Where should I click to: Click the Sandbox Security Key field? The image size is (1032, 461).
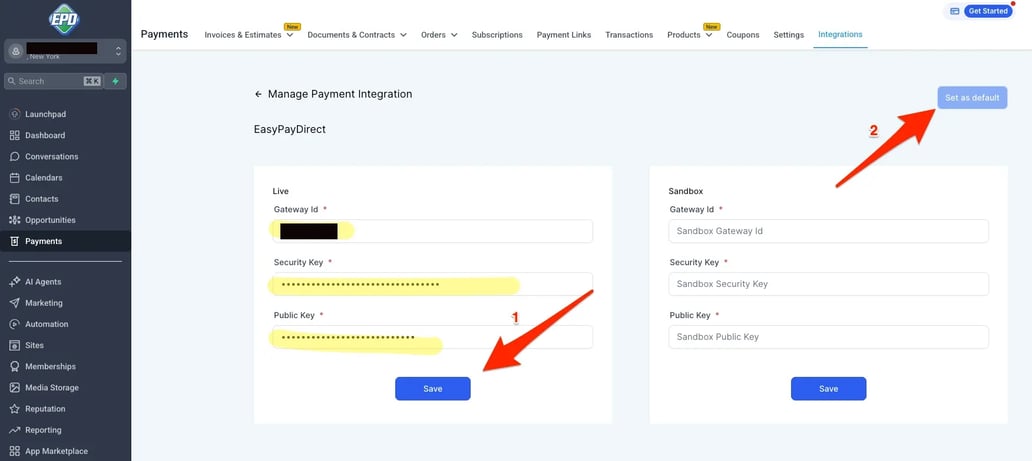point(828,284)
